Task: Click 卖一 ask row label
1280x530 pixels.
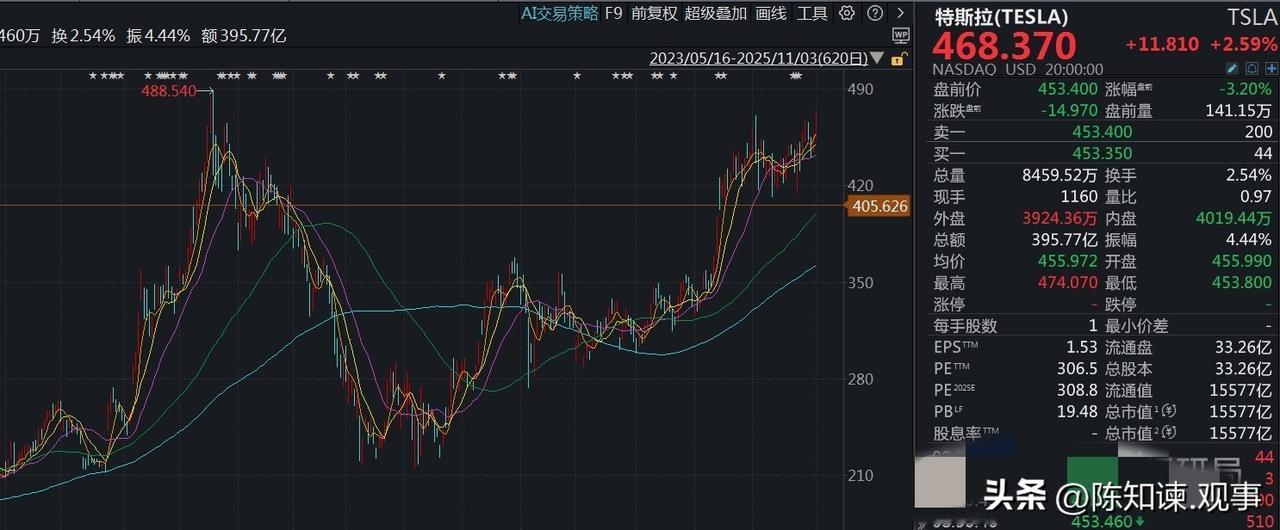Action: (x=950, y=132)
